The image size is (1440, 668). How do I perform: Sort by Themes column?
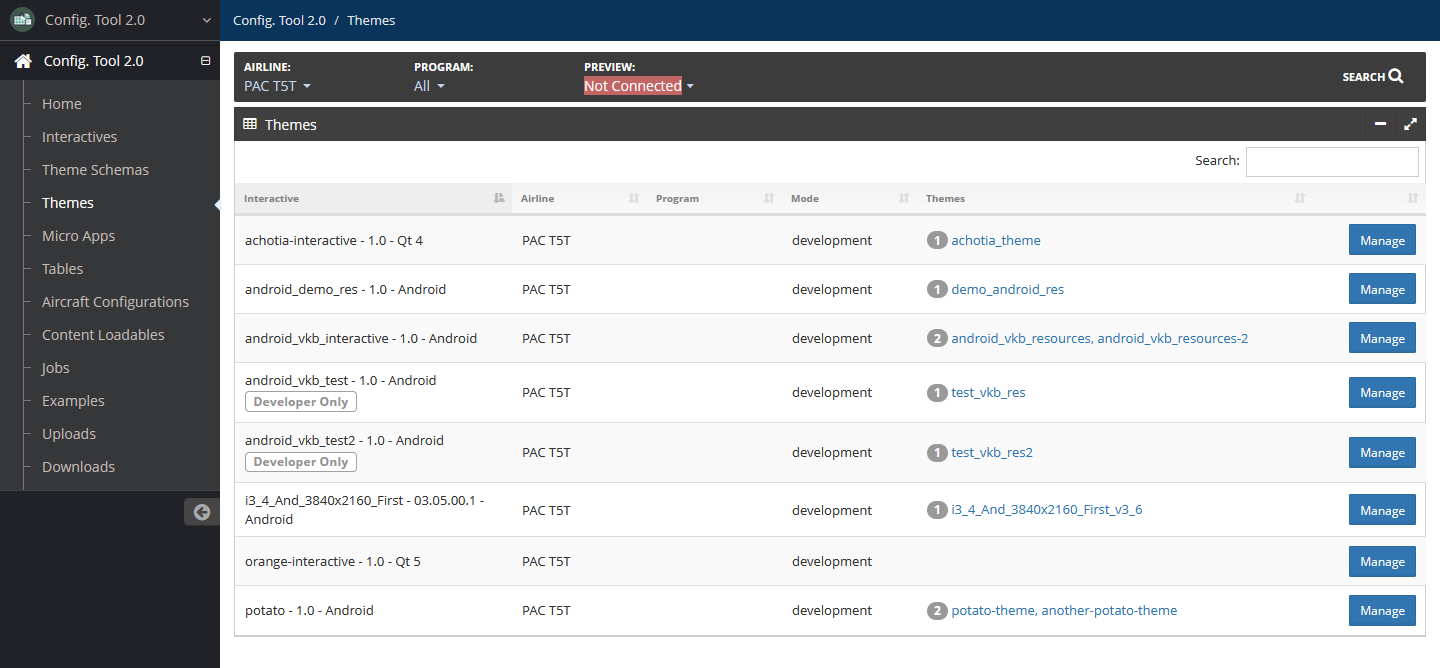pyautogui.click(x=1115, y=198)
